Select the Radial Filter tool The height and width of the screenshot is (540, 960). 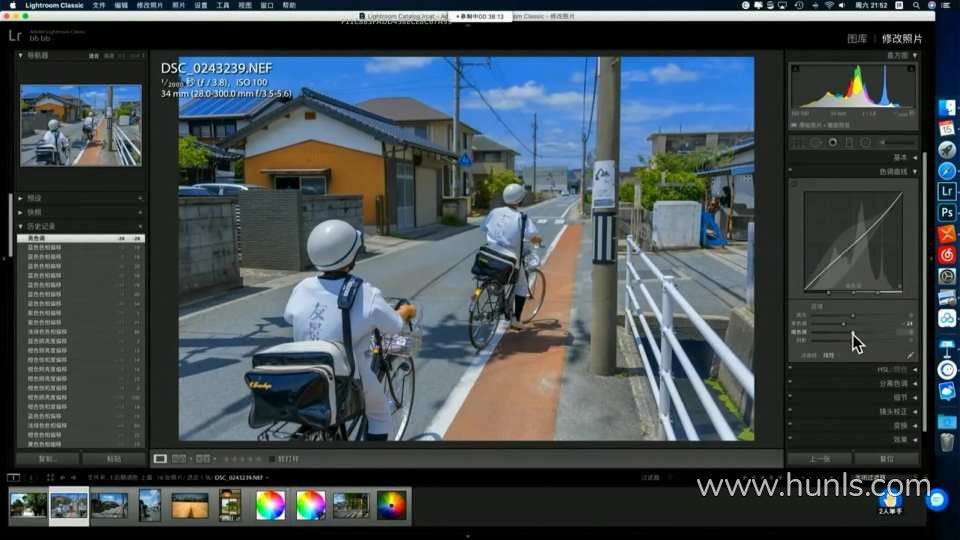[866, 143]
